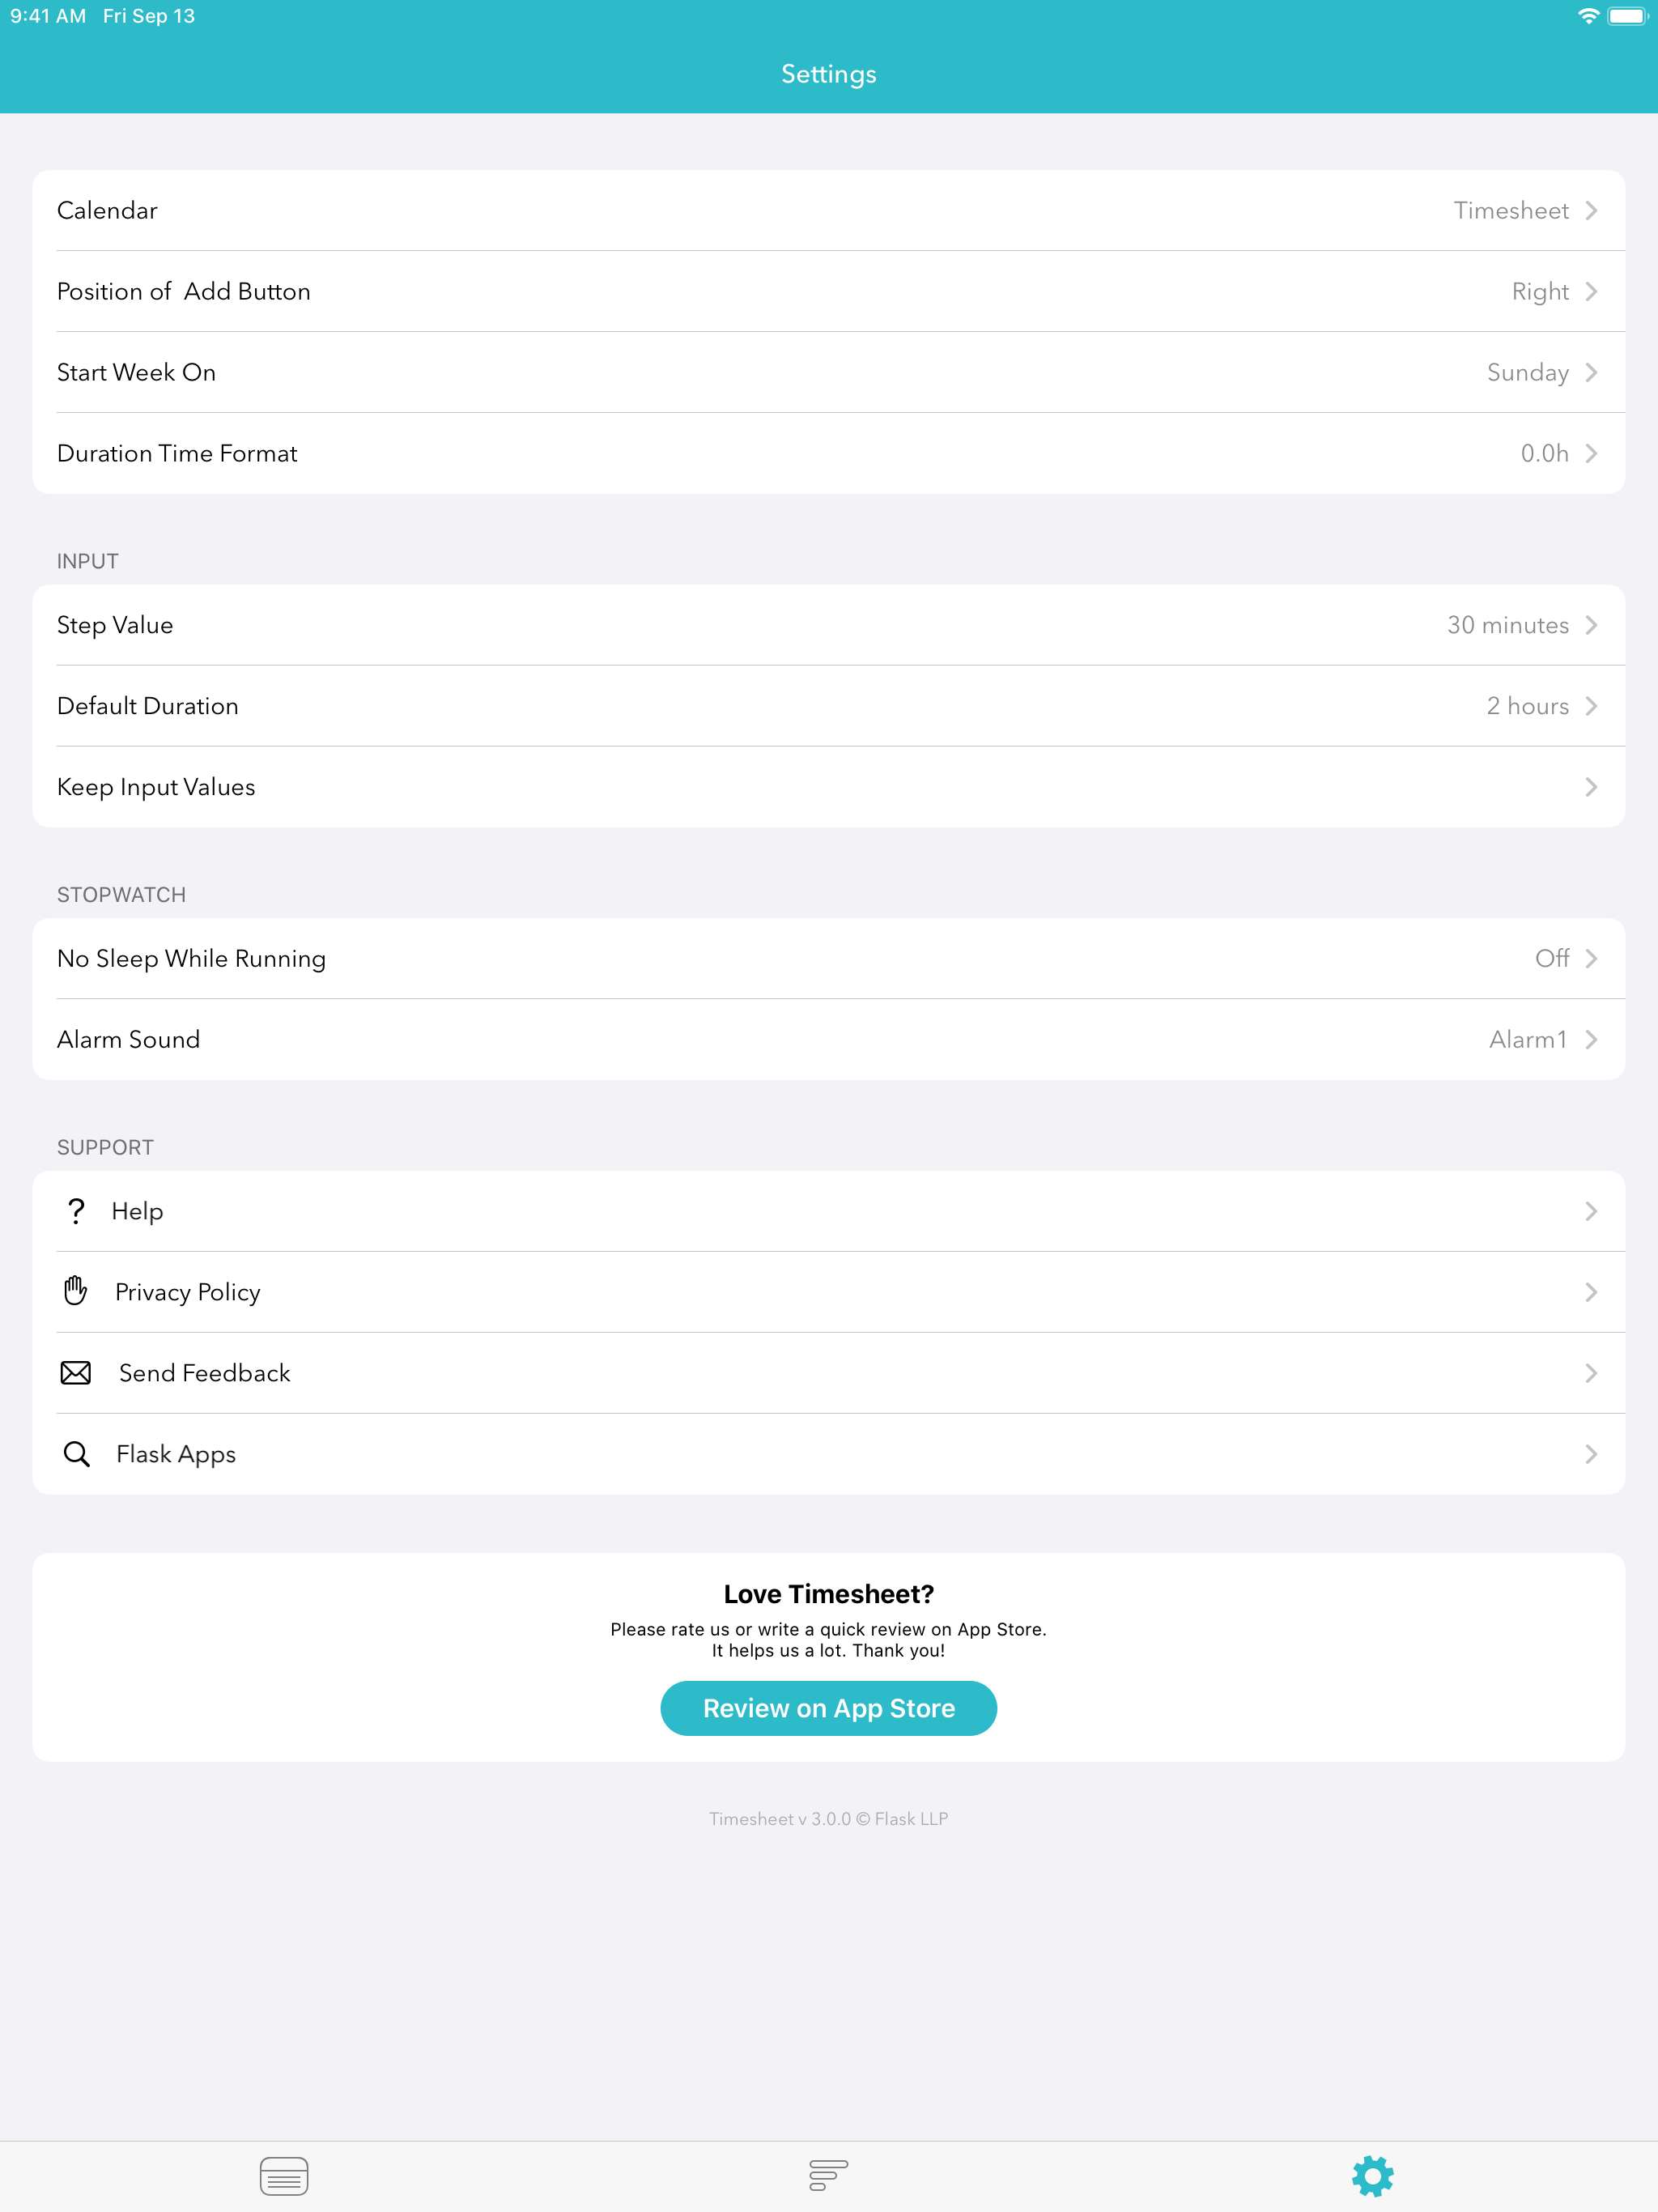Open the summary report tab icon
1658x2212 pixels.
[828, 2175]
